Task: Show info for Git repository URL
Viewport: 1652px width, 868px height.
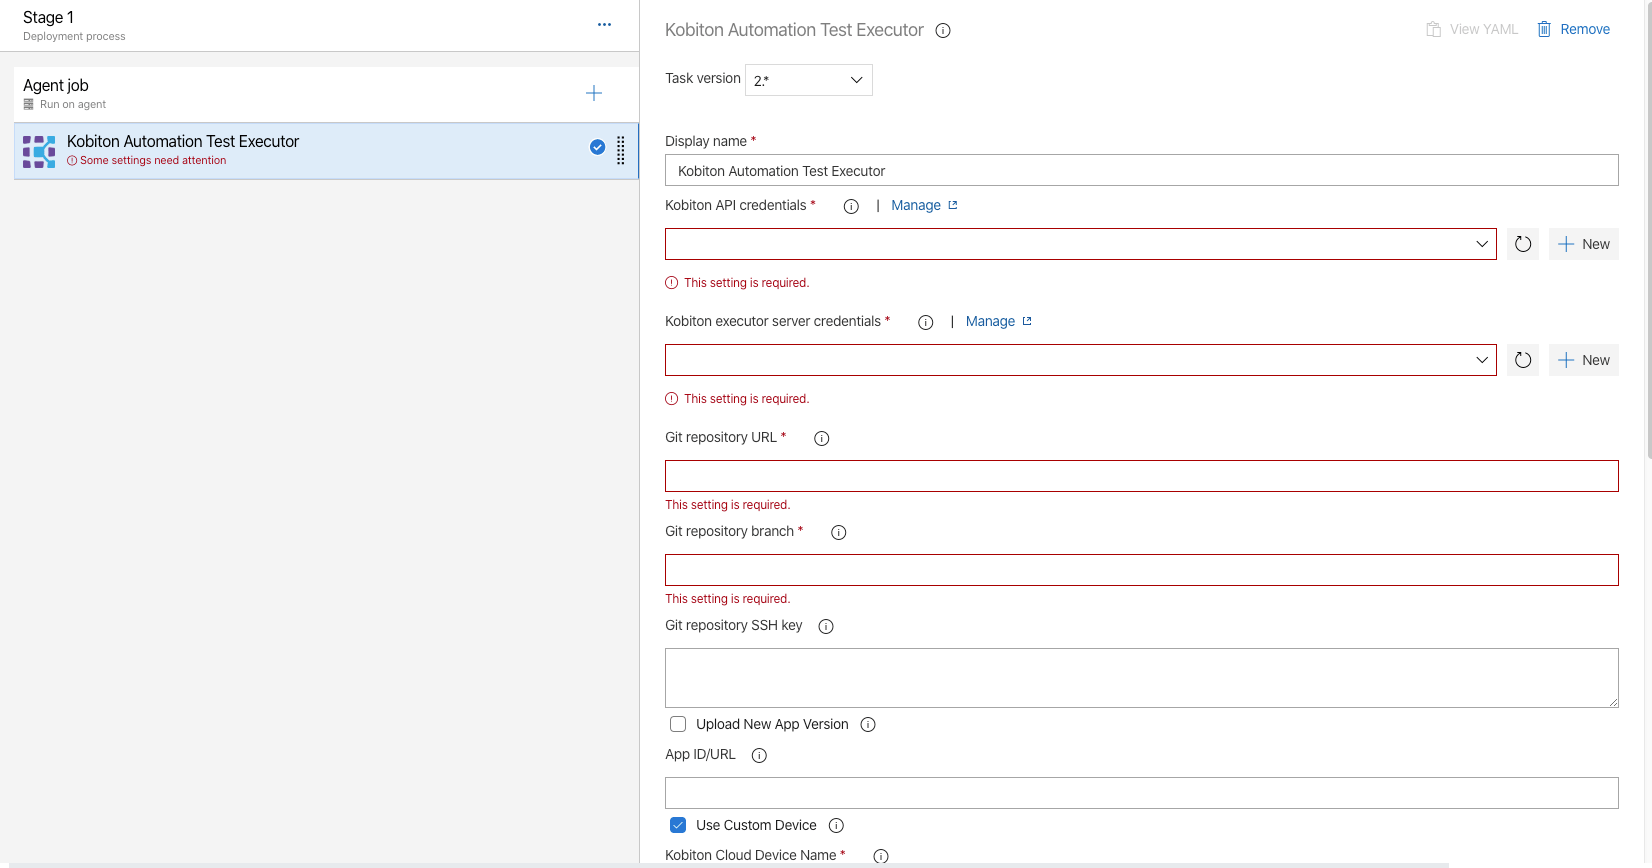Action: [x=822, y=438]
